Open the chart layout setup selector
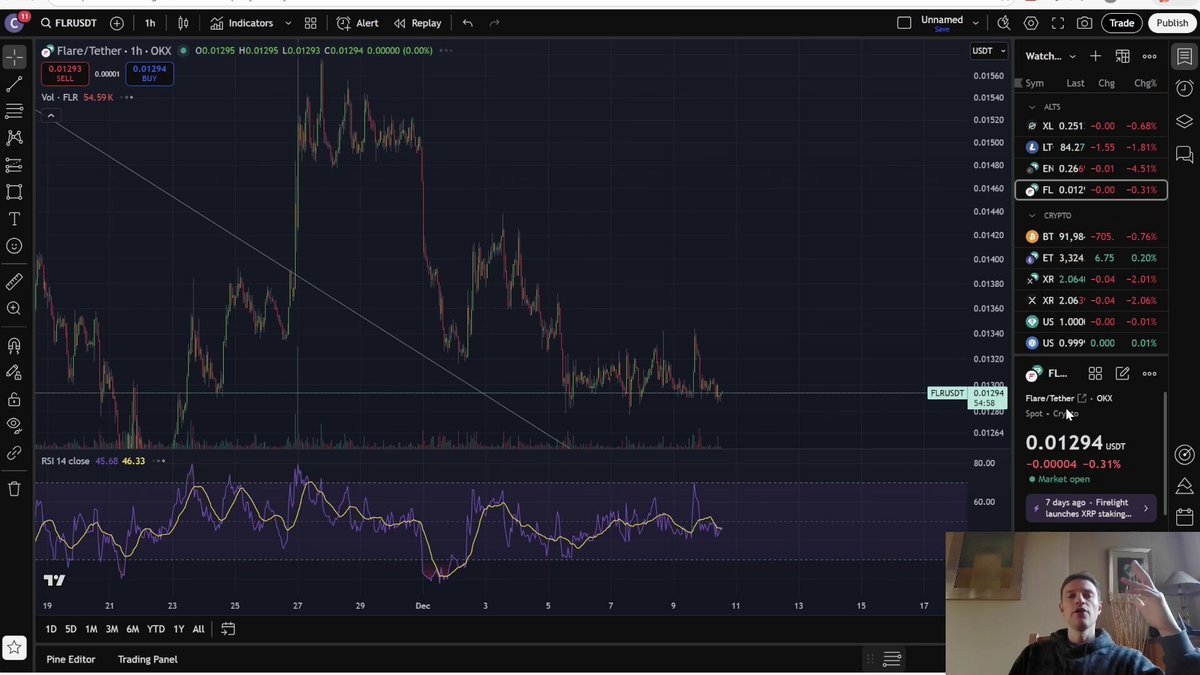The image size is (1200, 675). (x=904, y=23)
